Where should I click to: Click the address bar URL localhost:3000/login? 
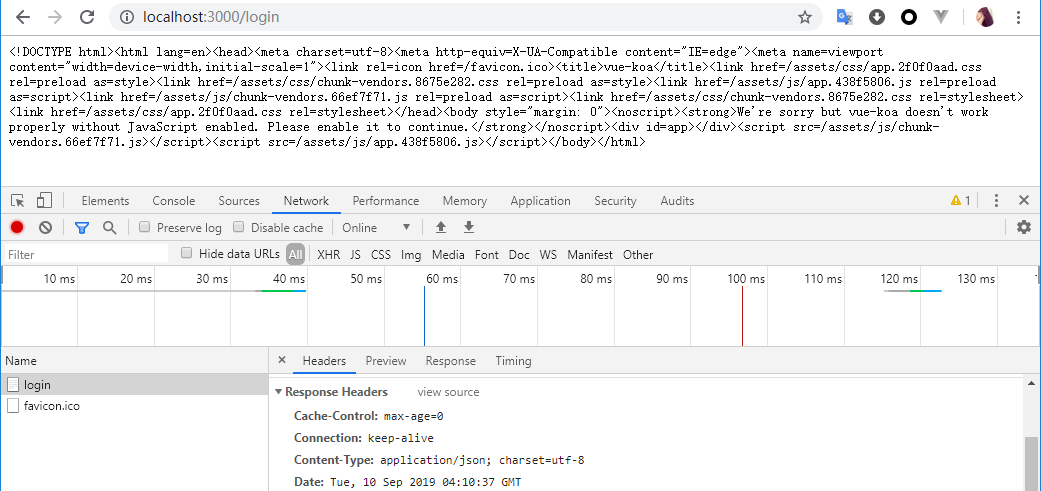(211, 17)
